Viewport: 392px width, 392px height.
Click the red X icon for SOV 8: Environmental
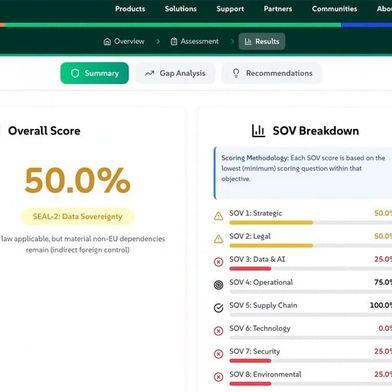[x=218, y=377]
